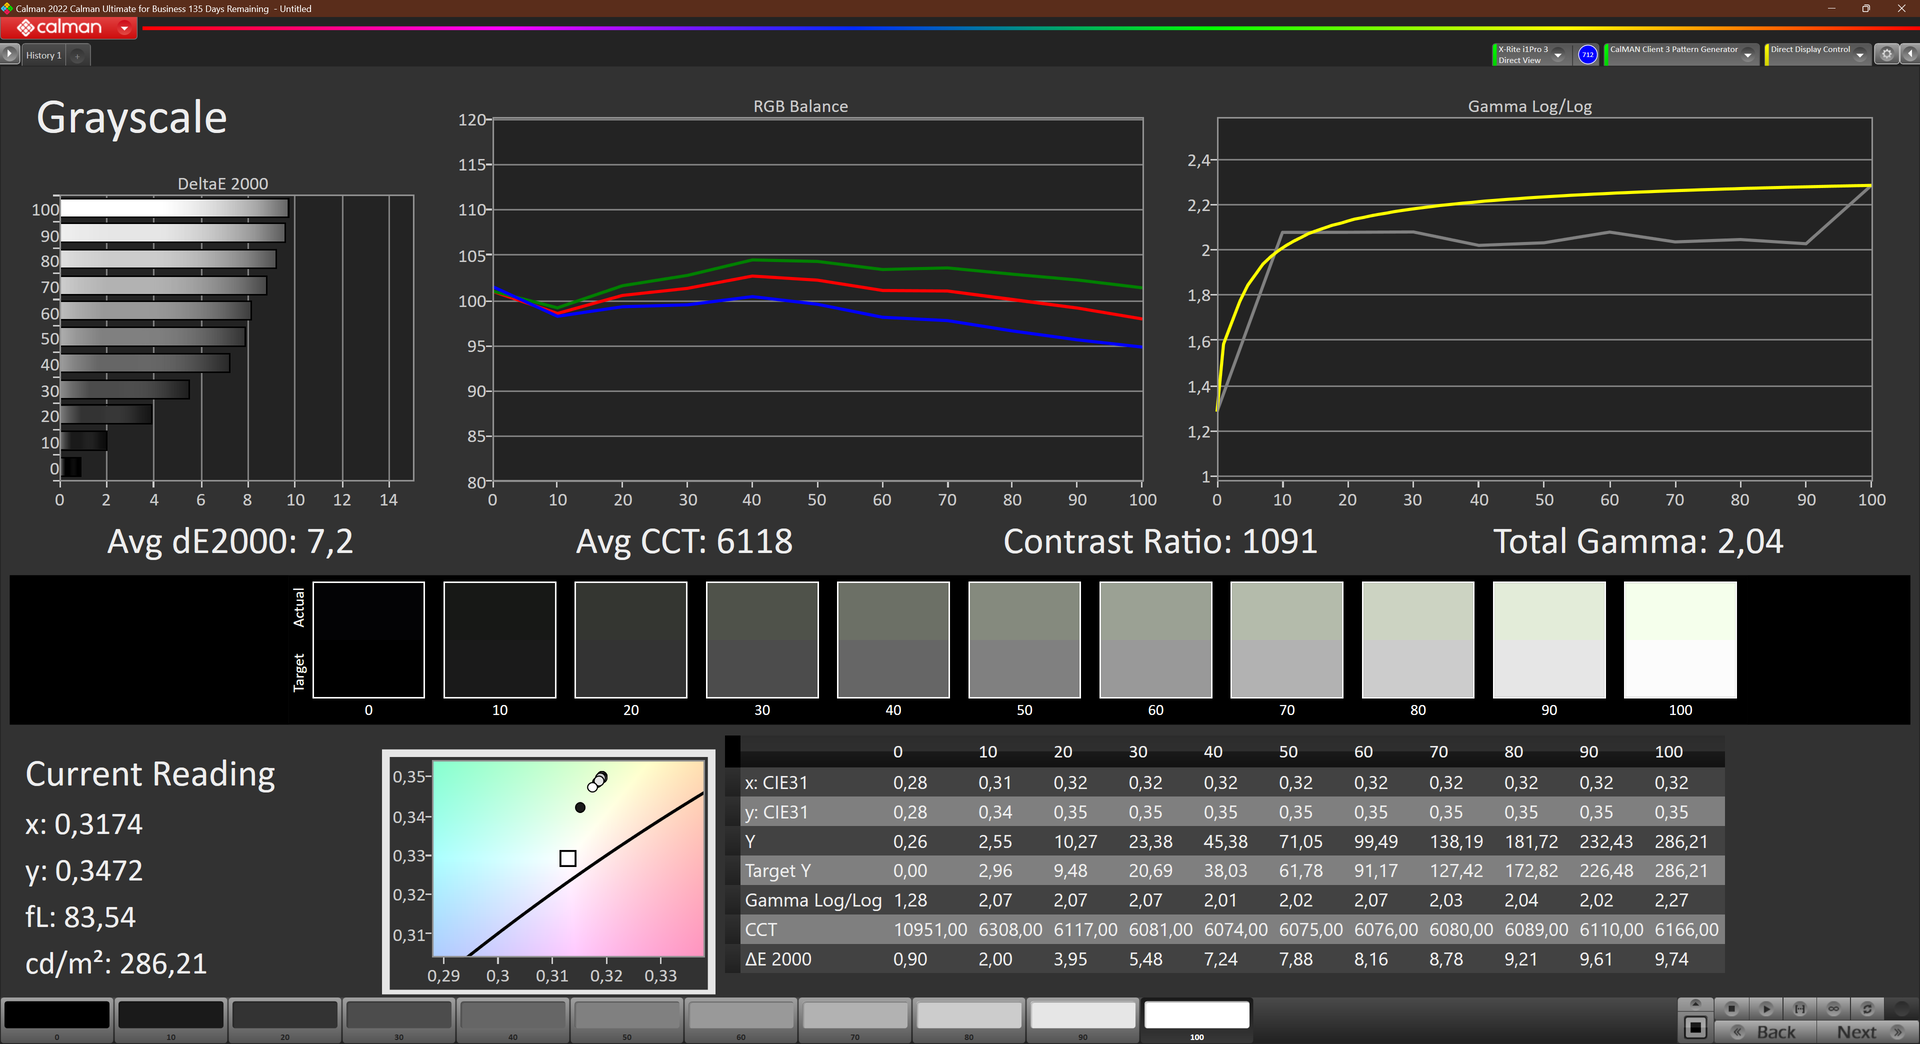Image resolution: width=1920 pixels, height=1044 pixels.
Task: Click the stop measurement icon
Action: pos(1732,1008)
